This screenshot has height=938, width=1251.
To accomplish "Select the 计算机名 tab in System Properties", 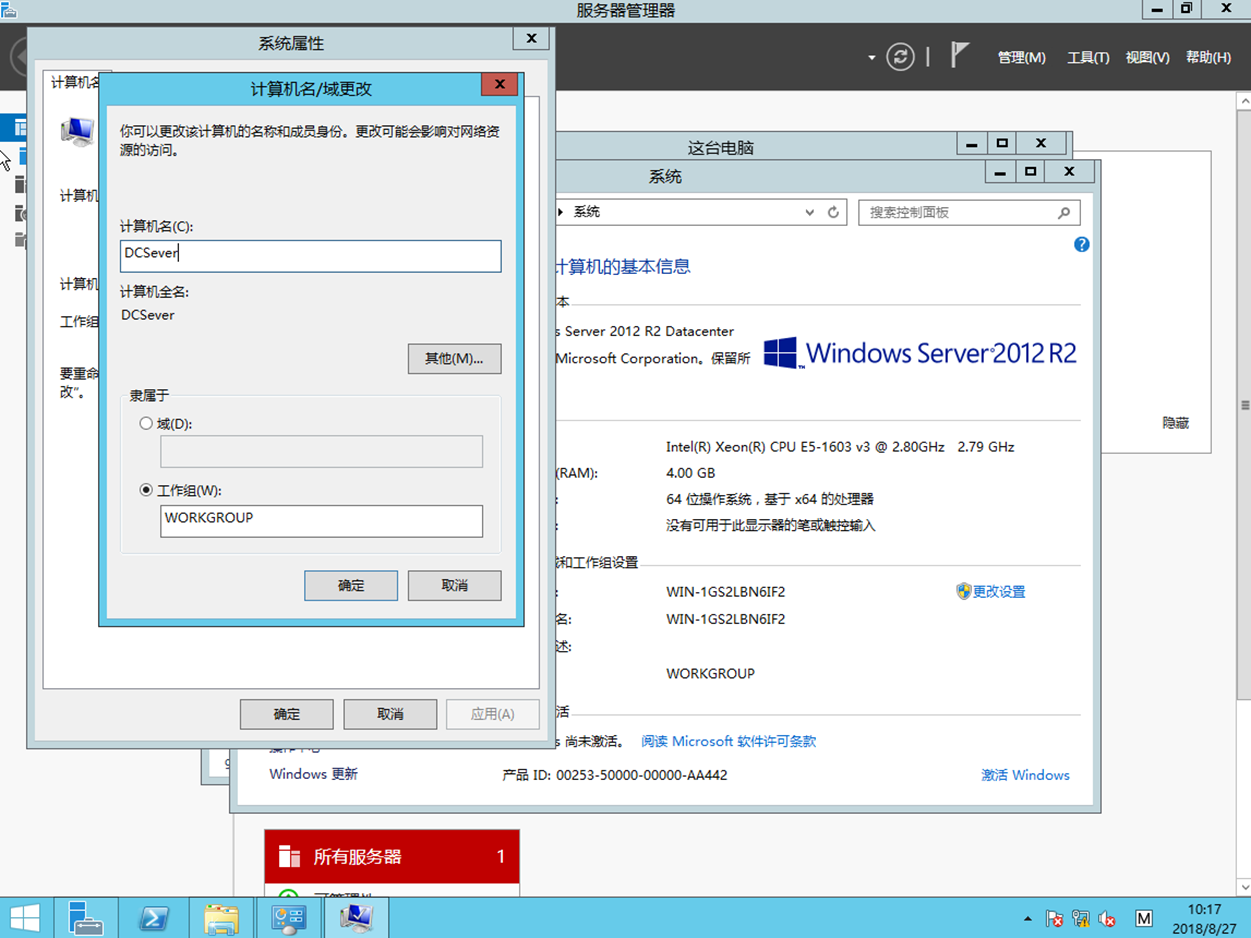I will tap(75, 82).
